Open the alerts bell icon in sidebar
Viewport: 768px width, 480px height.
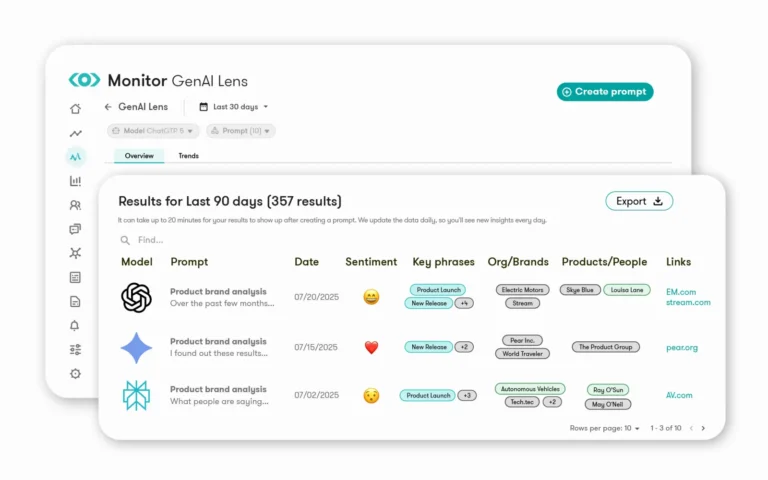74,325
